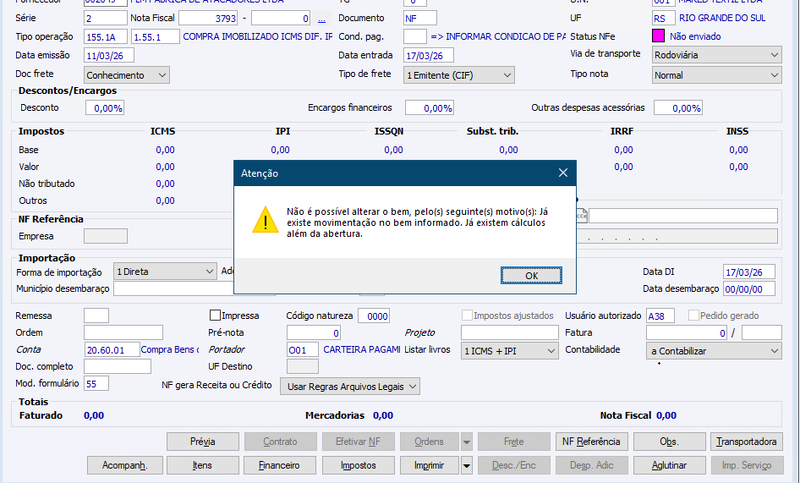Click the Remessa input field
Viewport: 800px width, 483px height.
[96, 315]
